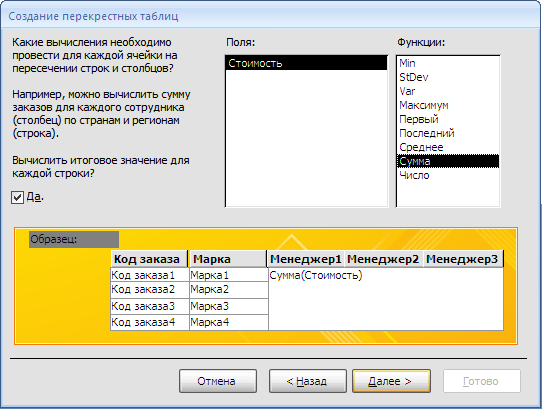Click the "Сумма(Стоимость)" sample cell
The width and height of the screenshot is (542, 409).
pyautogui.click(x=316, y=275)
